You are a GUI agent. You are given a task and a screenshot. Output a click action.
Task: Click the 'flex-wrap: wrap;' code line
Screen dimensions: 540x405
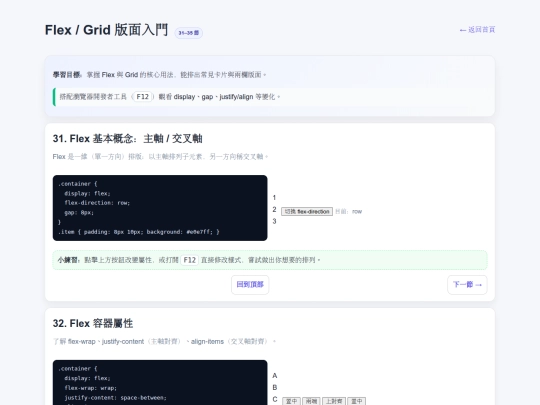click(90, 388)
